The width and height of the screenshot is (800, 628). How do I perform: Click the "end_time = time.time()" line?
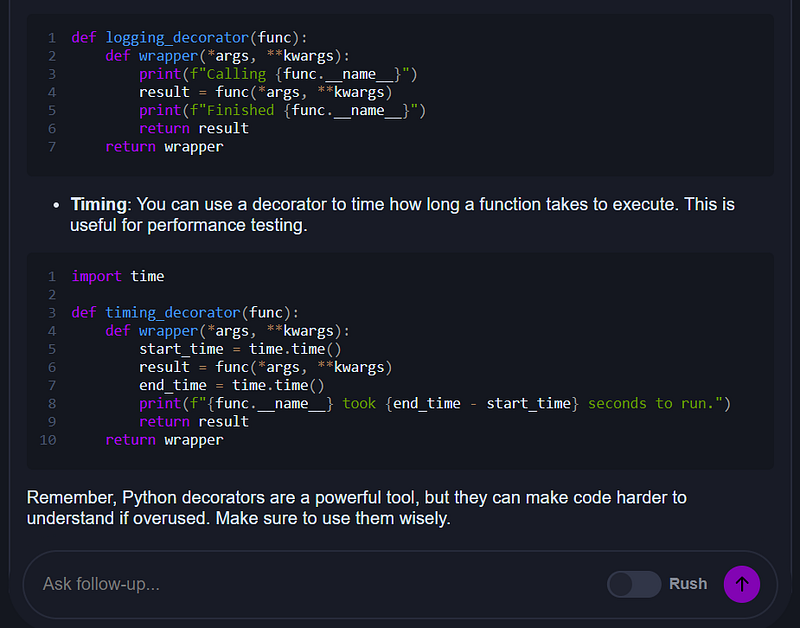coord(232,386)
